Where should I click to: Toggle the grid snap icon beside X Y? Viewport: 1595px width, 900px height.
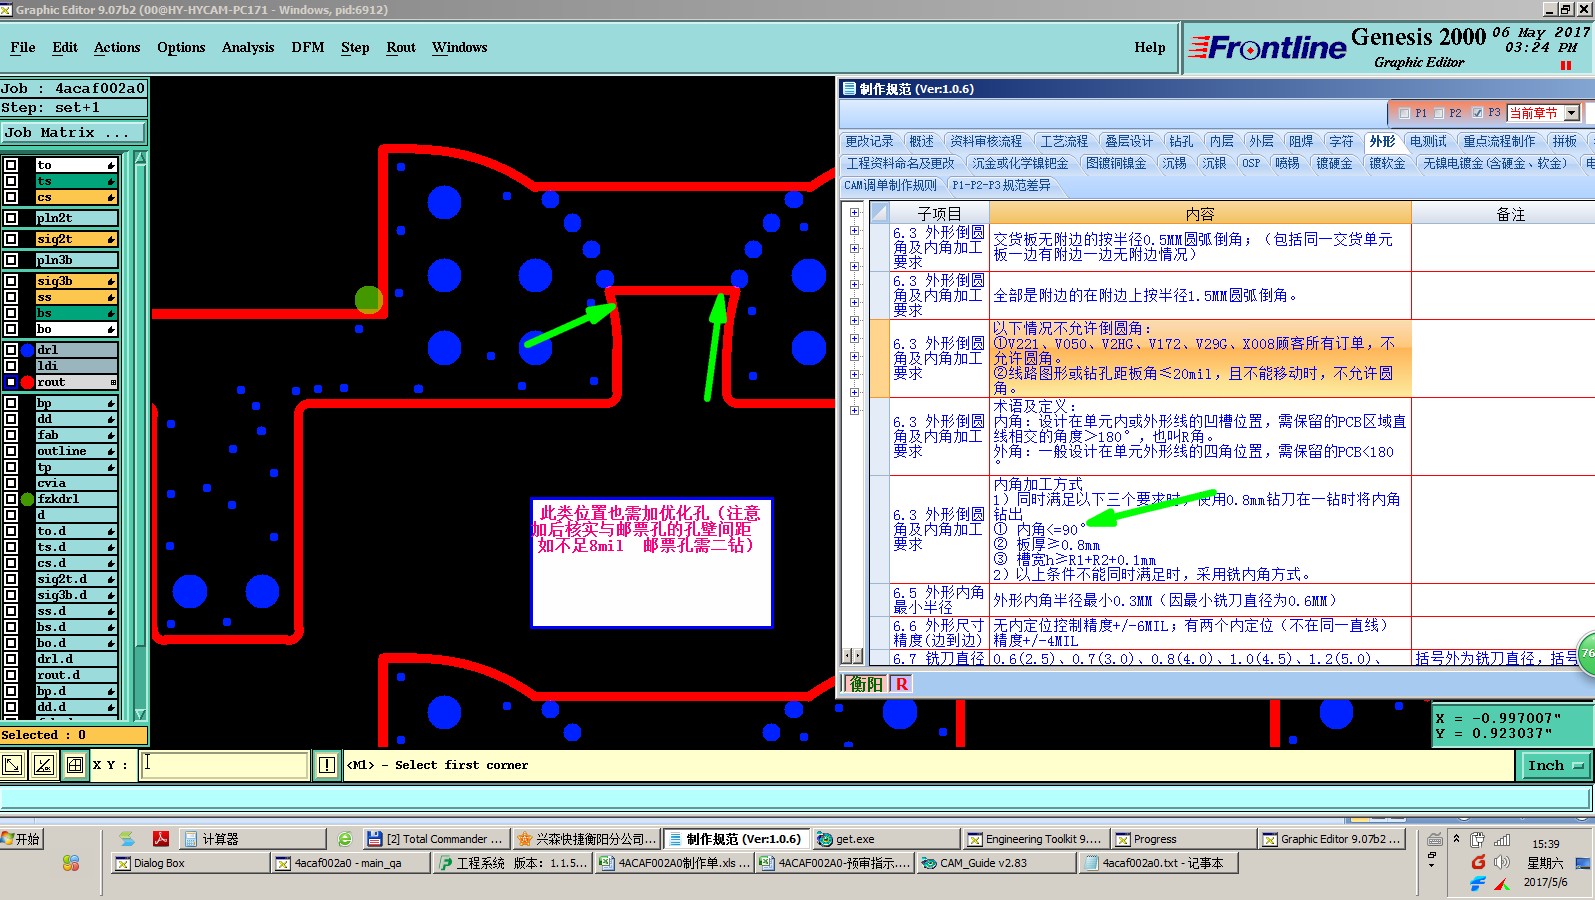click(x=75, y=765)
